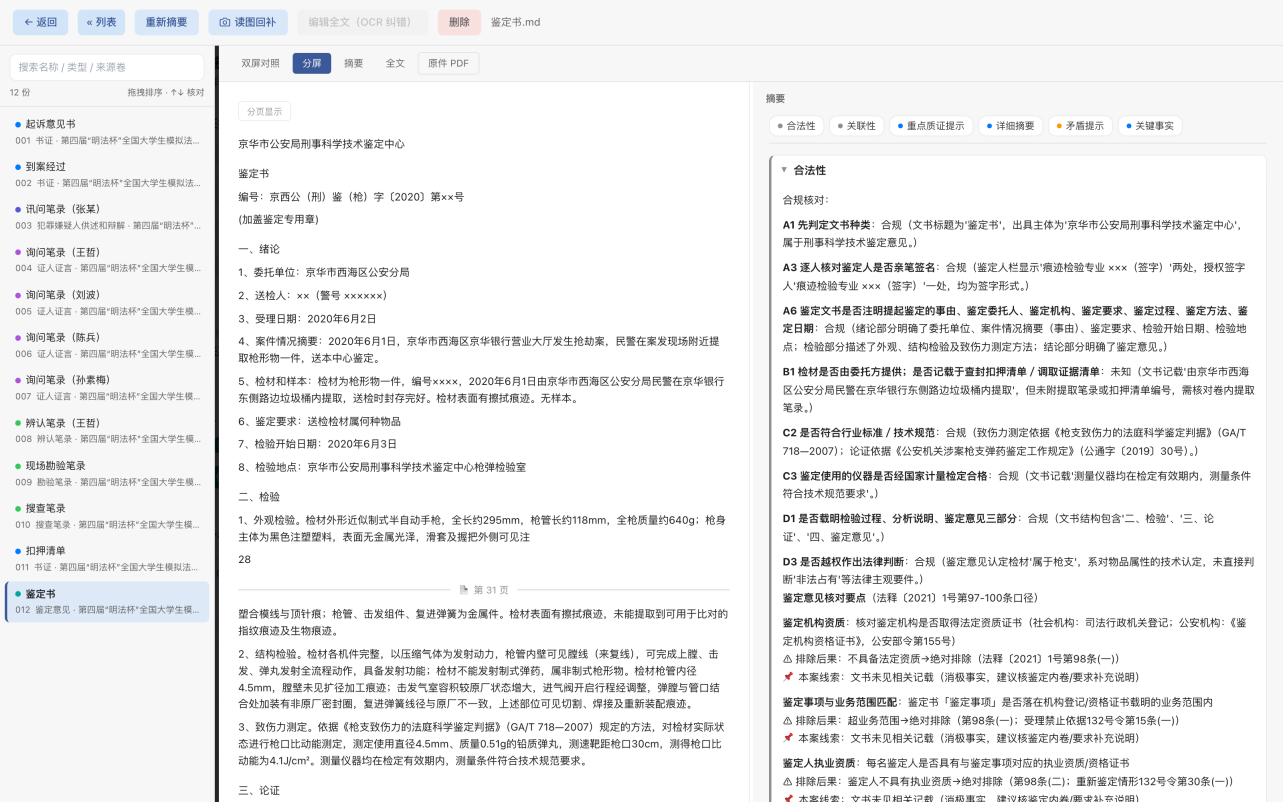Click the 鉴定书.md file name
The height and width of the screenshot is (802, 1283).
[516, 22]
